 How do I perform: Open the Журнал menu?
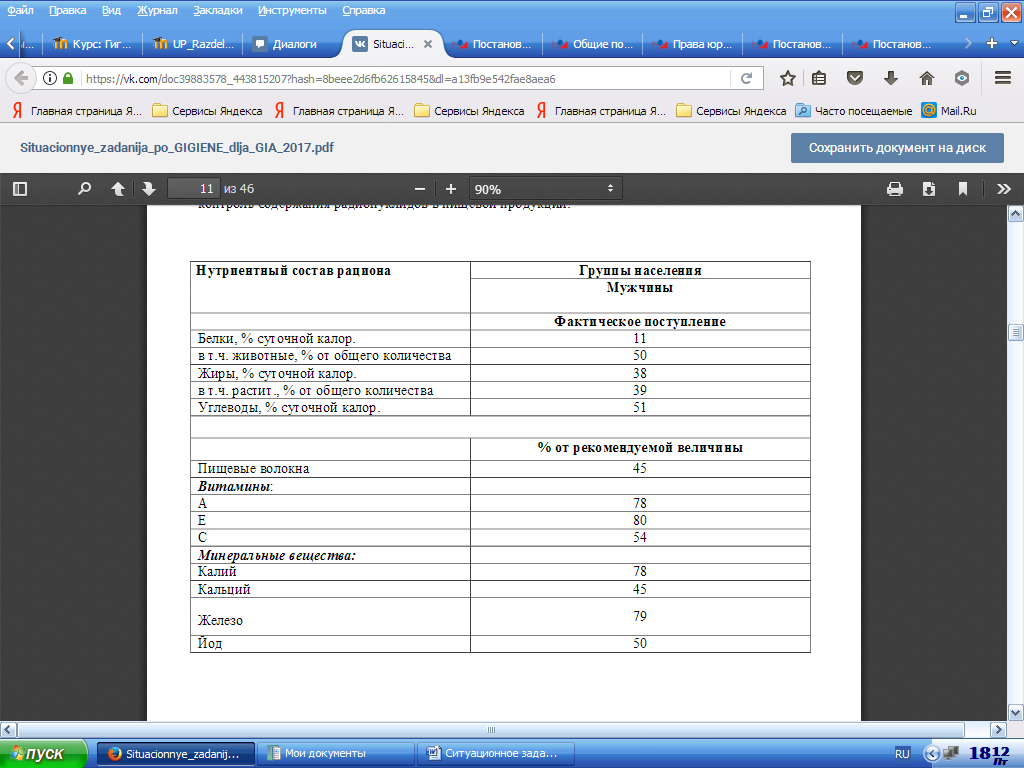(157, 10)
